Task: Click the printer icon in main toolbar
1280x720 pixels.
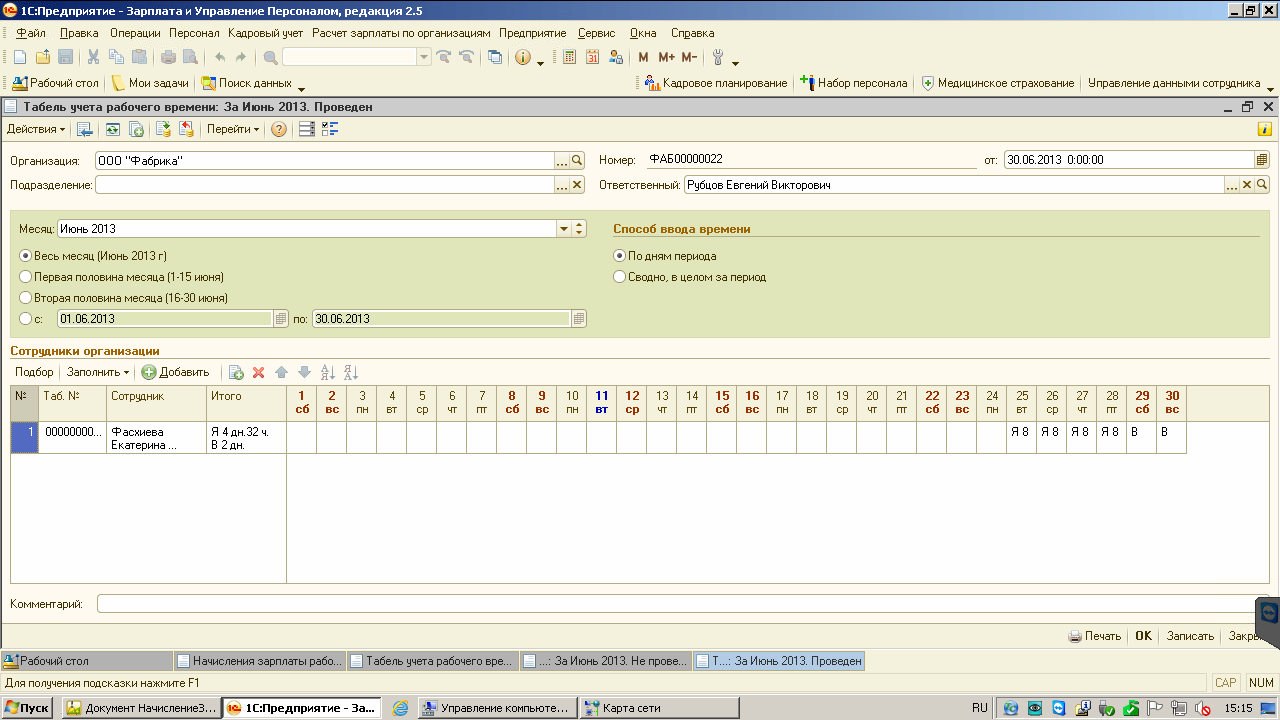Action: point(168,57)
